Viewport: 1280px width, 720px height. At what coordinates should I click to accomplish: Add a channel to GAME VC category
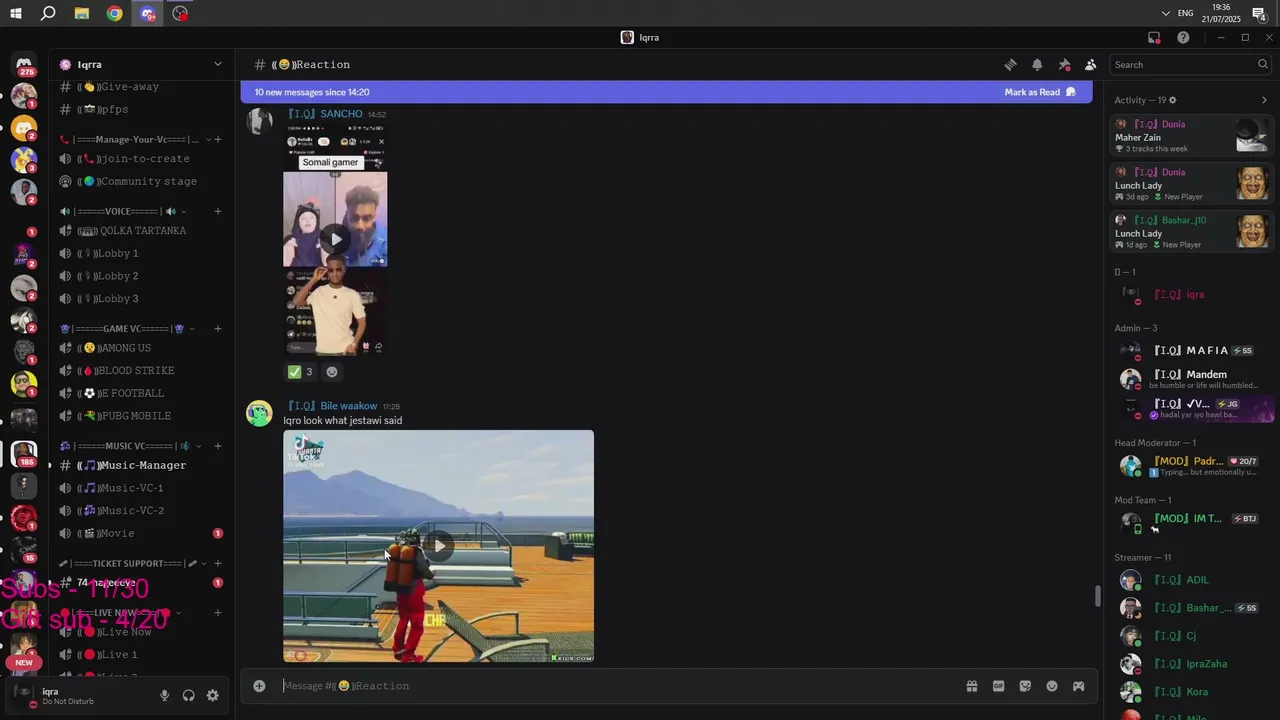(217, 329)
